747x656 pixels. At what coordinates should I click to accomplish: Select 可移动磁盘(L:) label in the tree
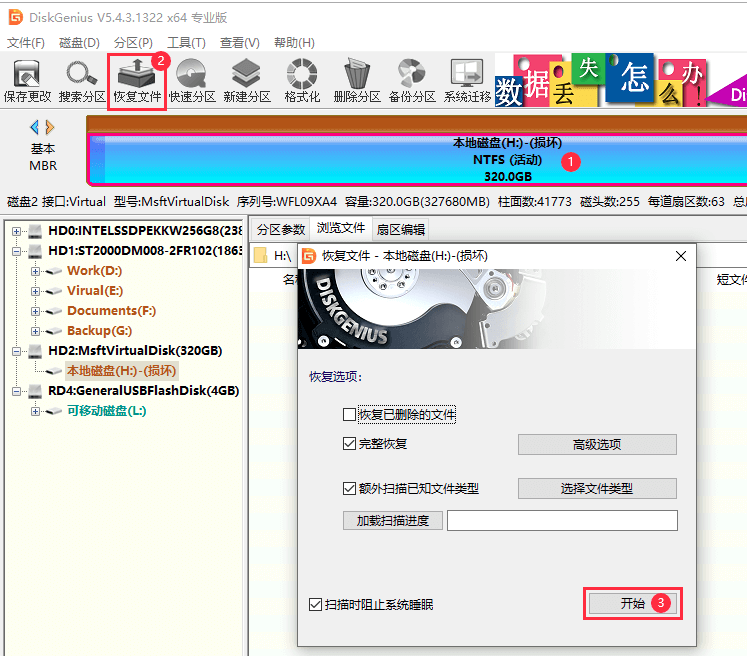click(x=106, y=411)
